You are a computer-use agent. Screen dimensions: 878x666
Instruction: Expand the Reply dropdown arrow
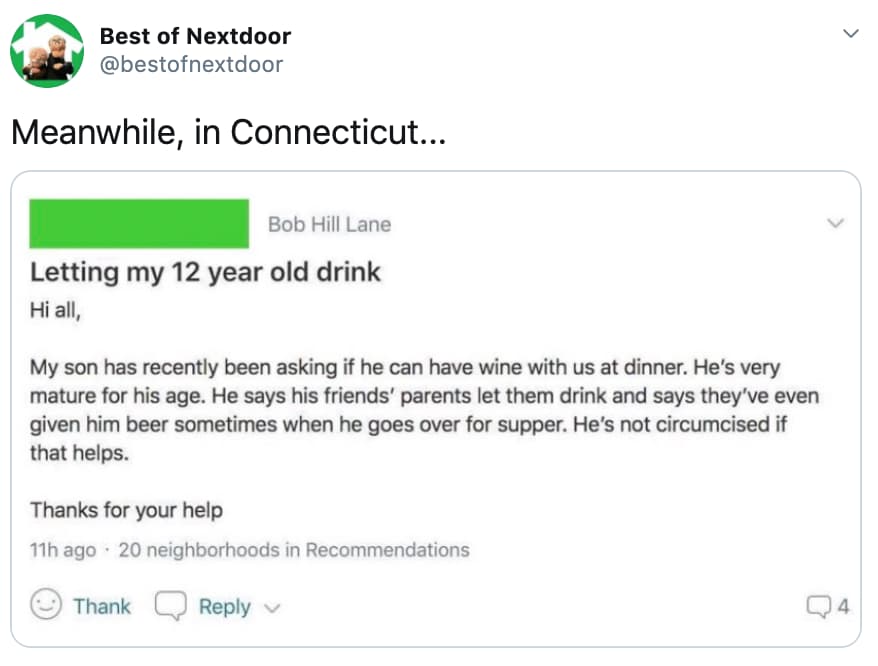tap(273, 608)
